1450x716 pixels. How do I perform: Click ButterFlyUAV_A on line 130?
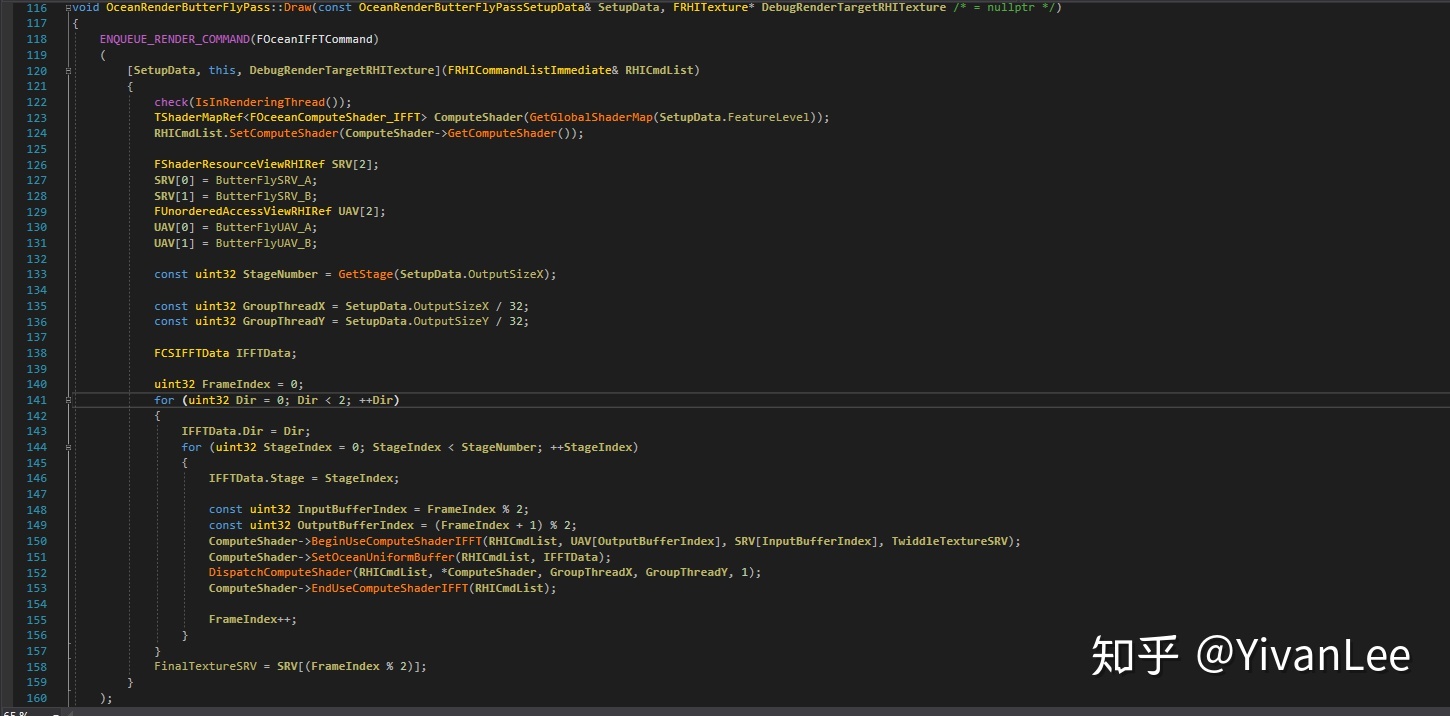coord(263,227)
